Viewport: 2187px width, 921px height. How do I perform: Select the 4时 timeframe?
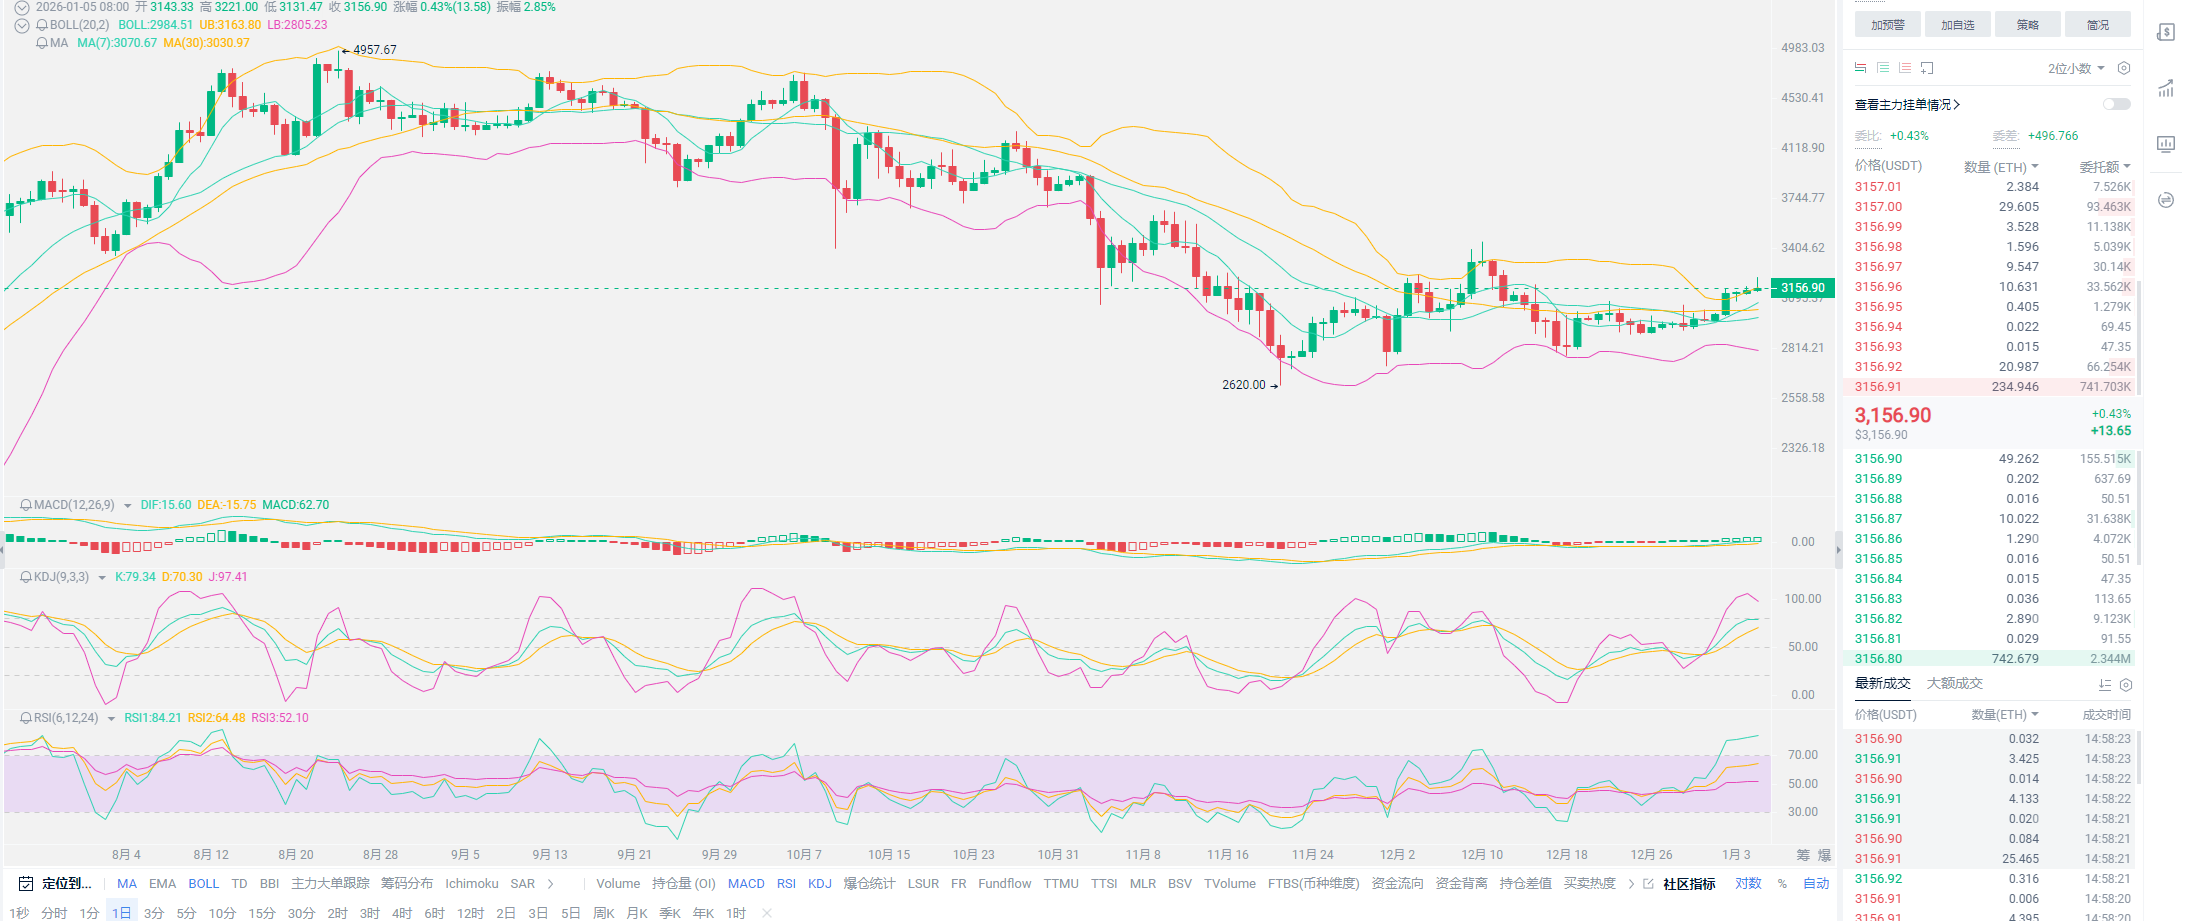point(402,913)
